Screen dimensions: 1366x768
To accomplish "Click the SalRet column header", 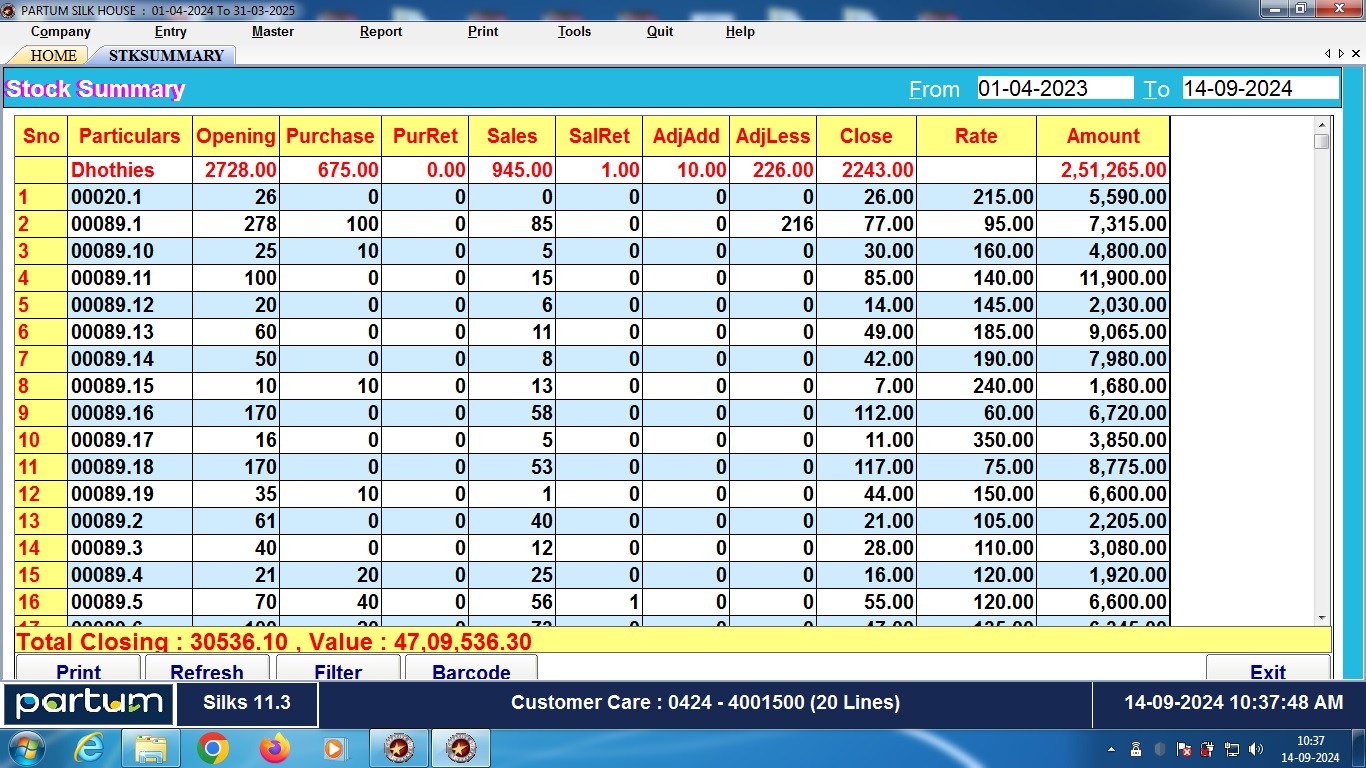I will pos(599,136).
